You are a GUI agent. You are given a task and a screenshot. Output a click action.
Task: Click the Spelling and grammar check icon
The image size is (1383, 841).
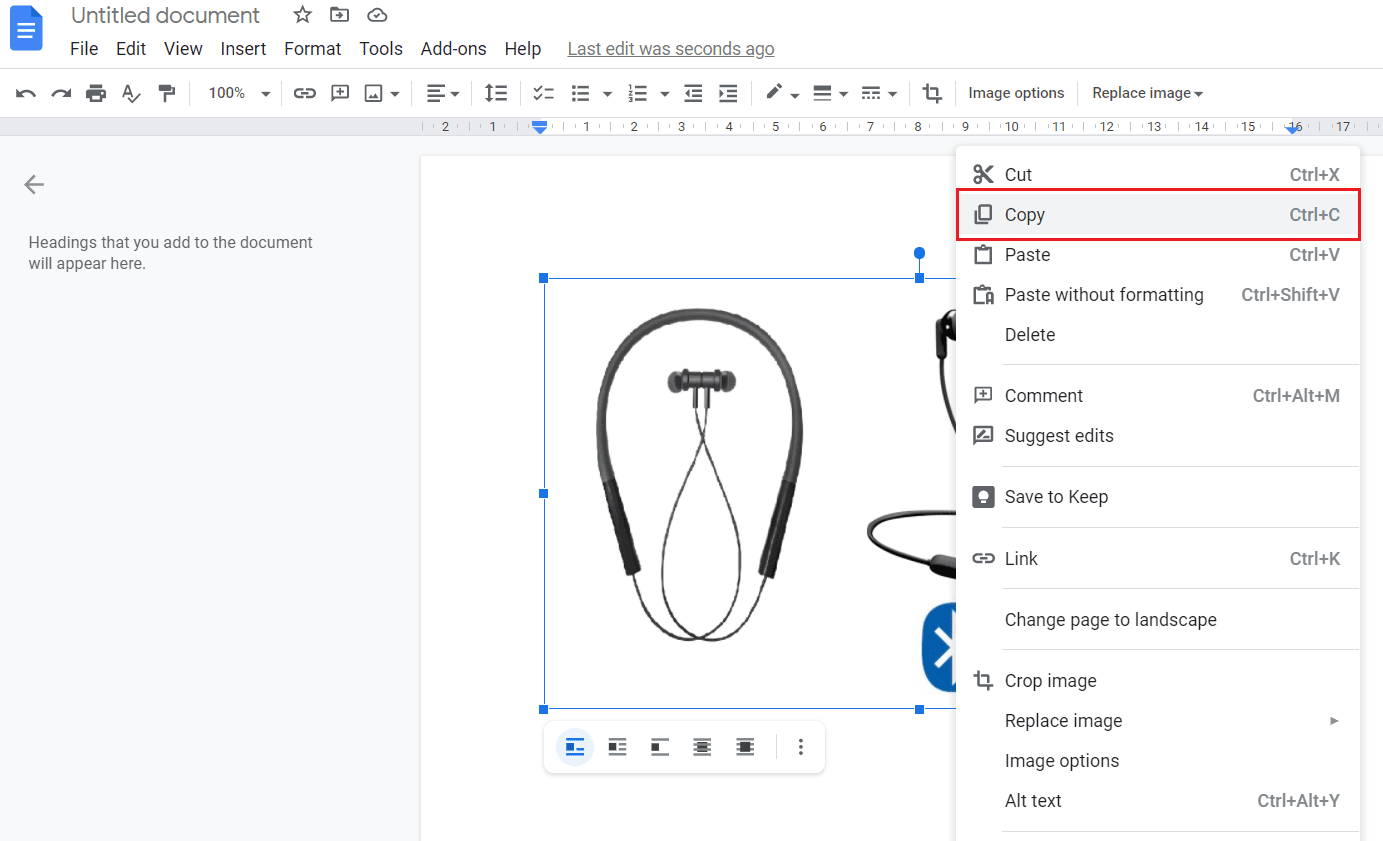point(131,93)
